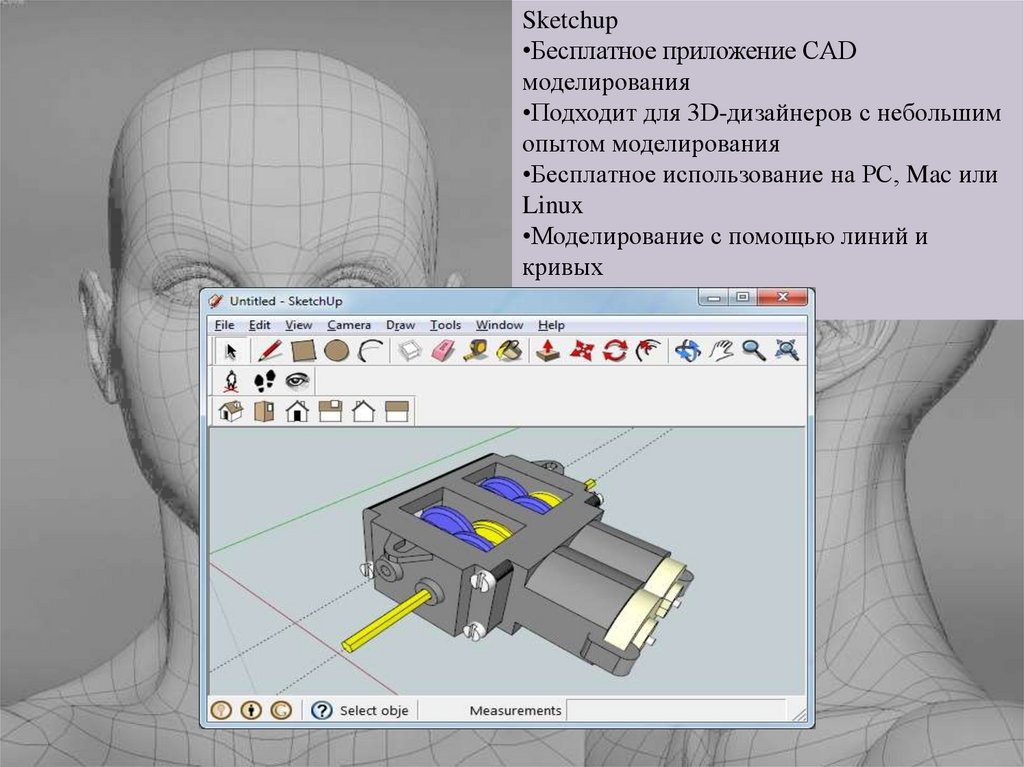Activate the Circle drawing tool
1024x767 pixels.
337,351
